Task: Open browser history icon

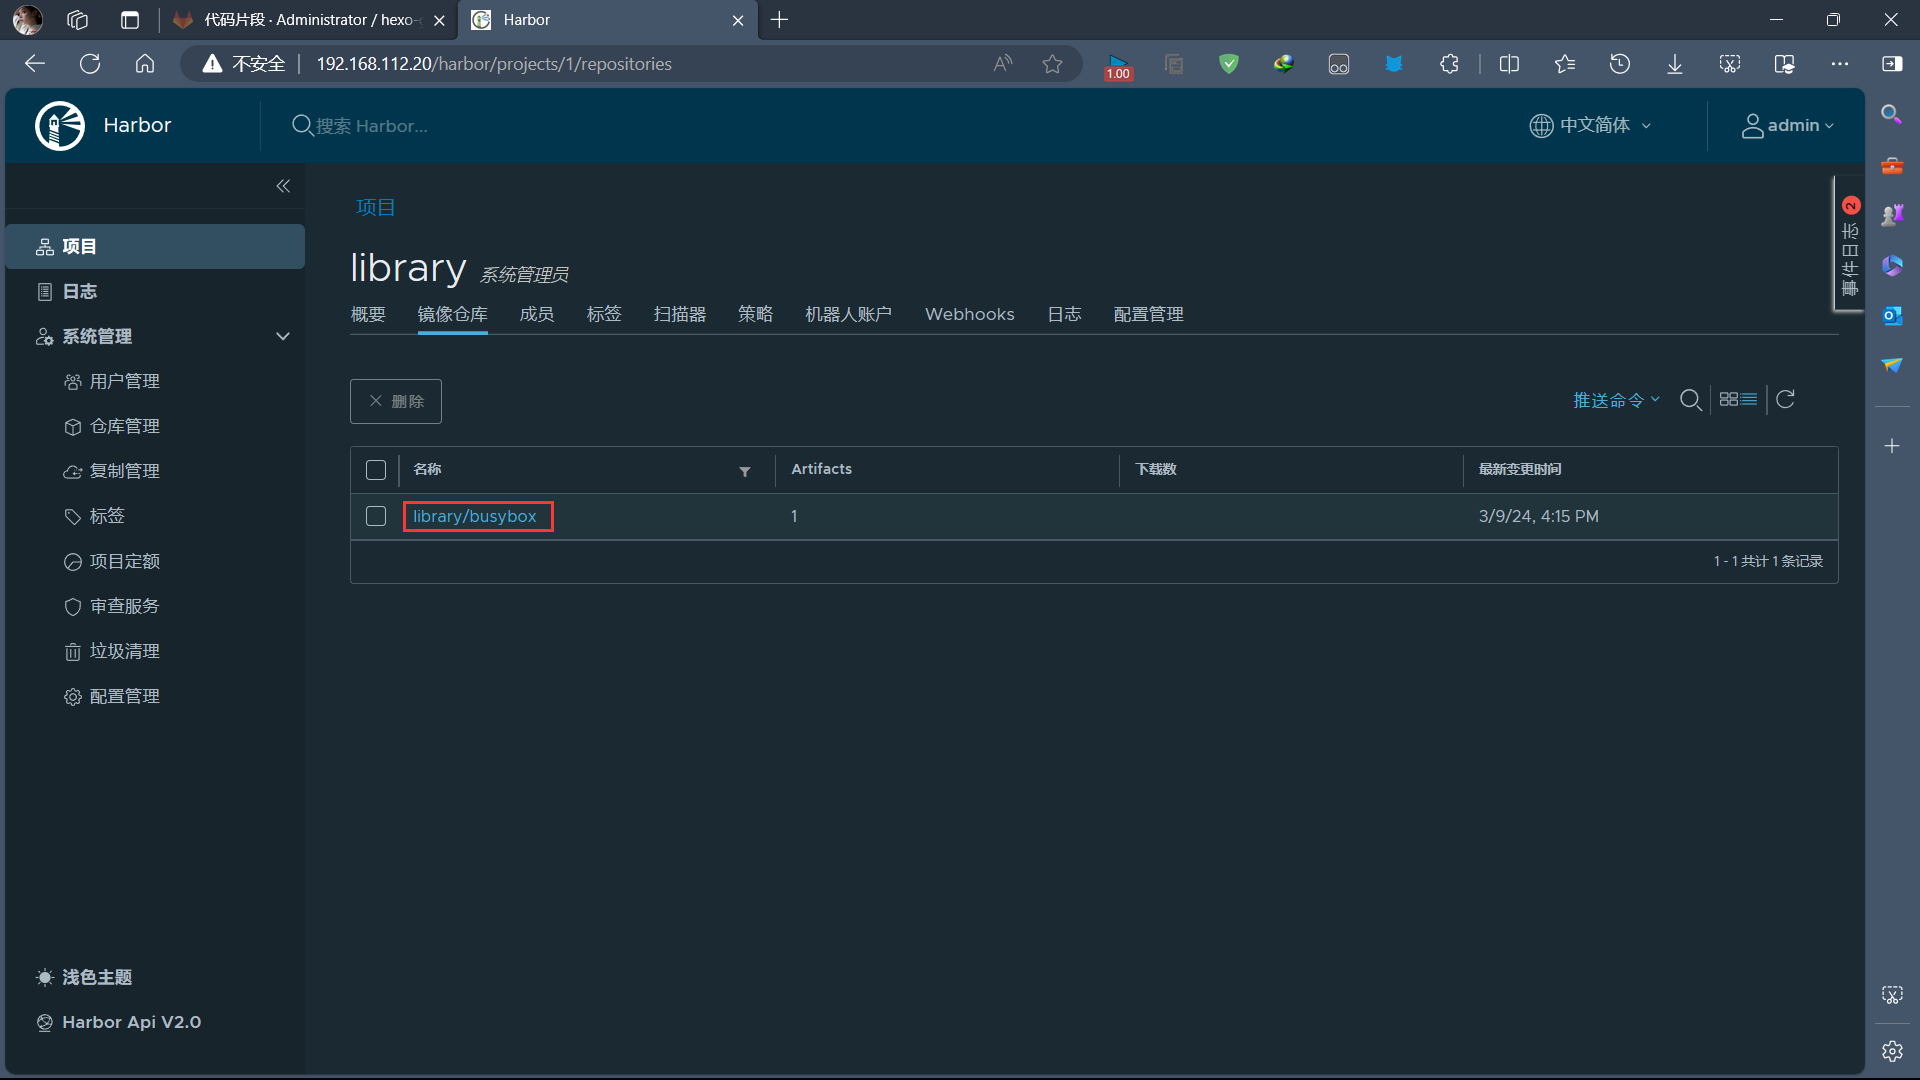Action: (x=1620, y=64)
